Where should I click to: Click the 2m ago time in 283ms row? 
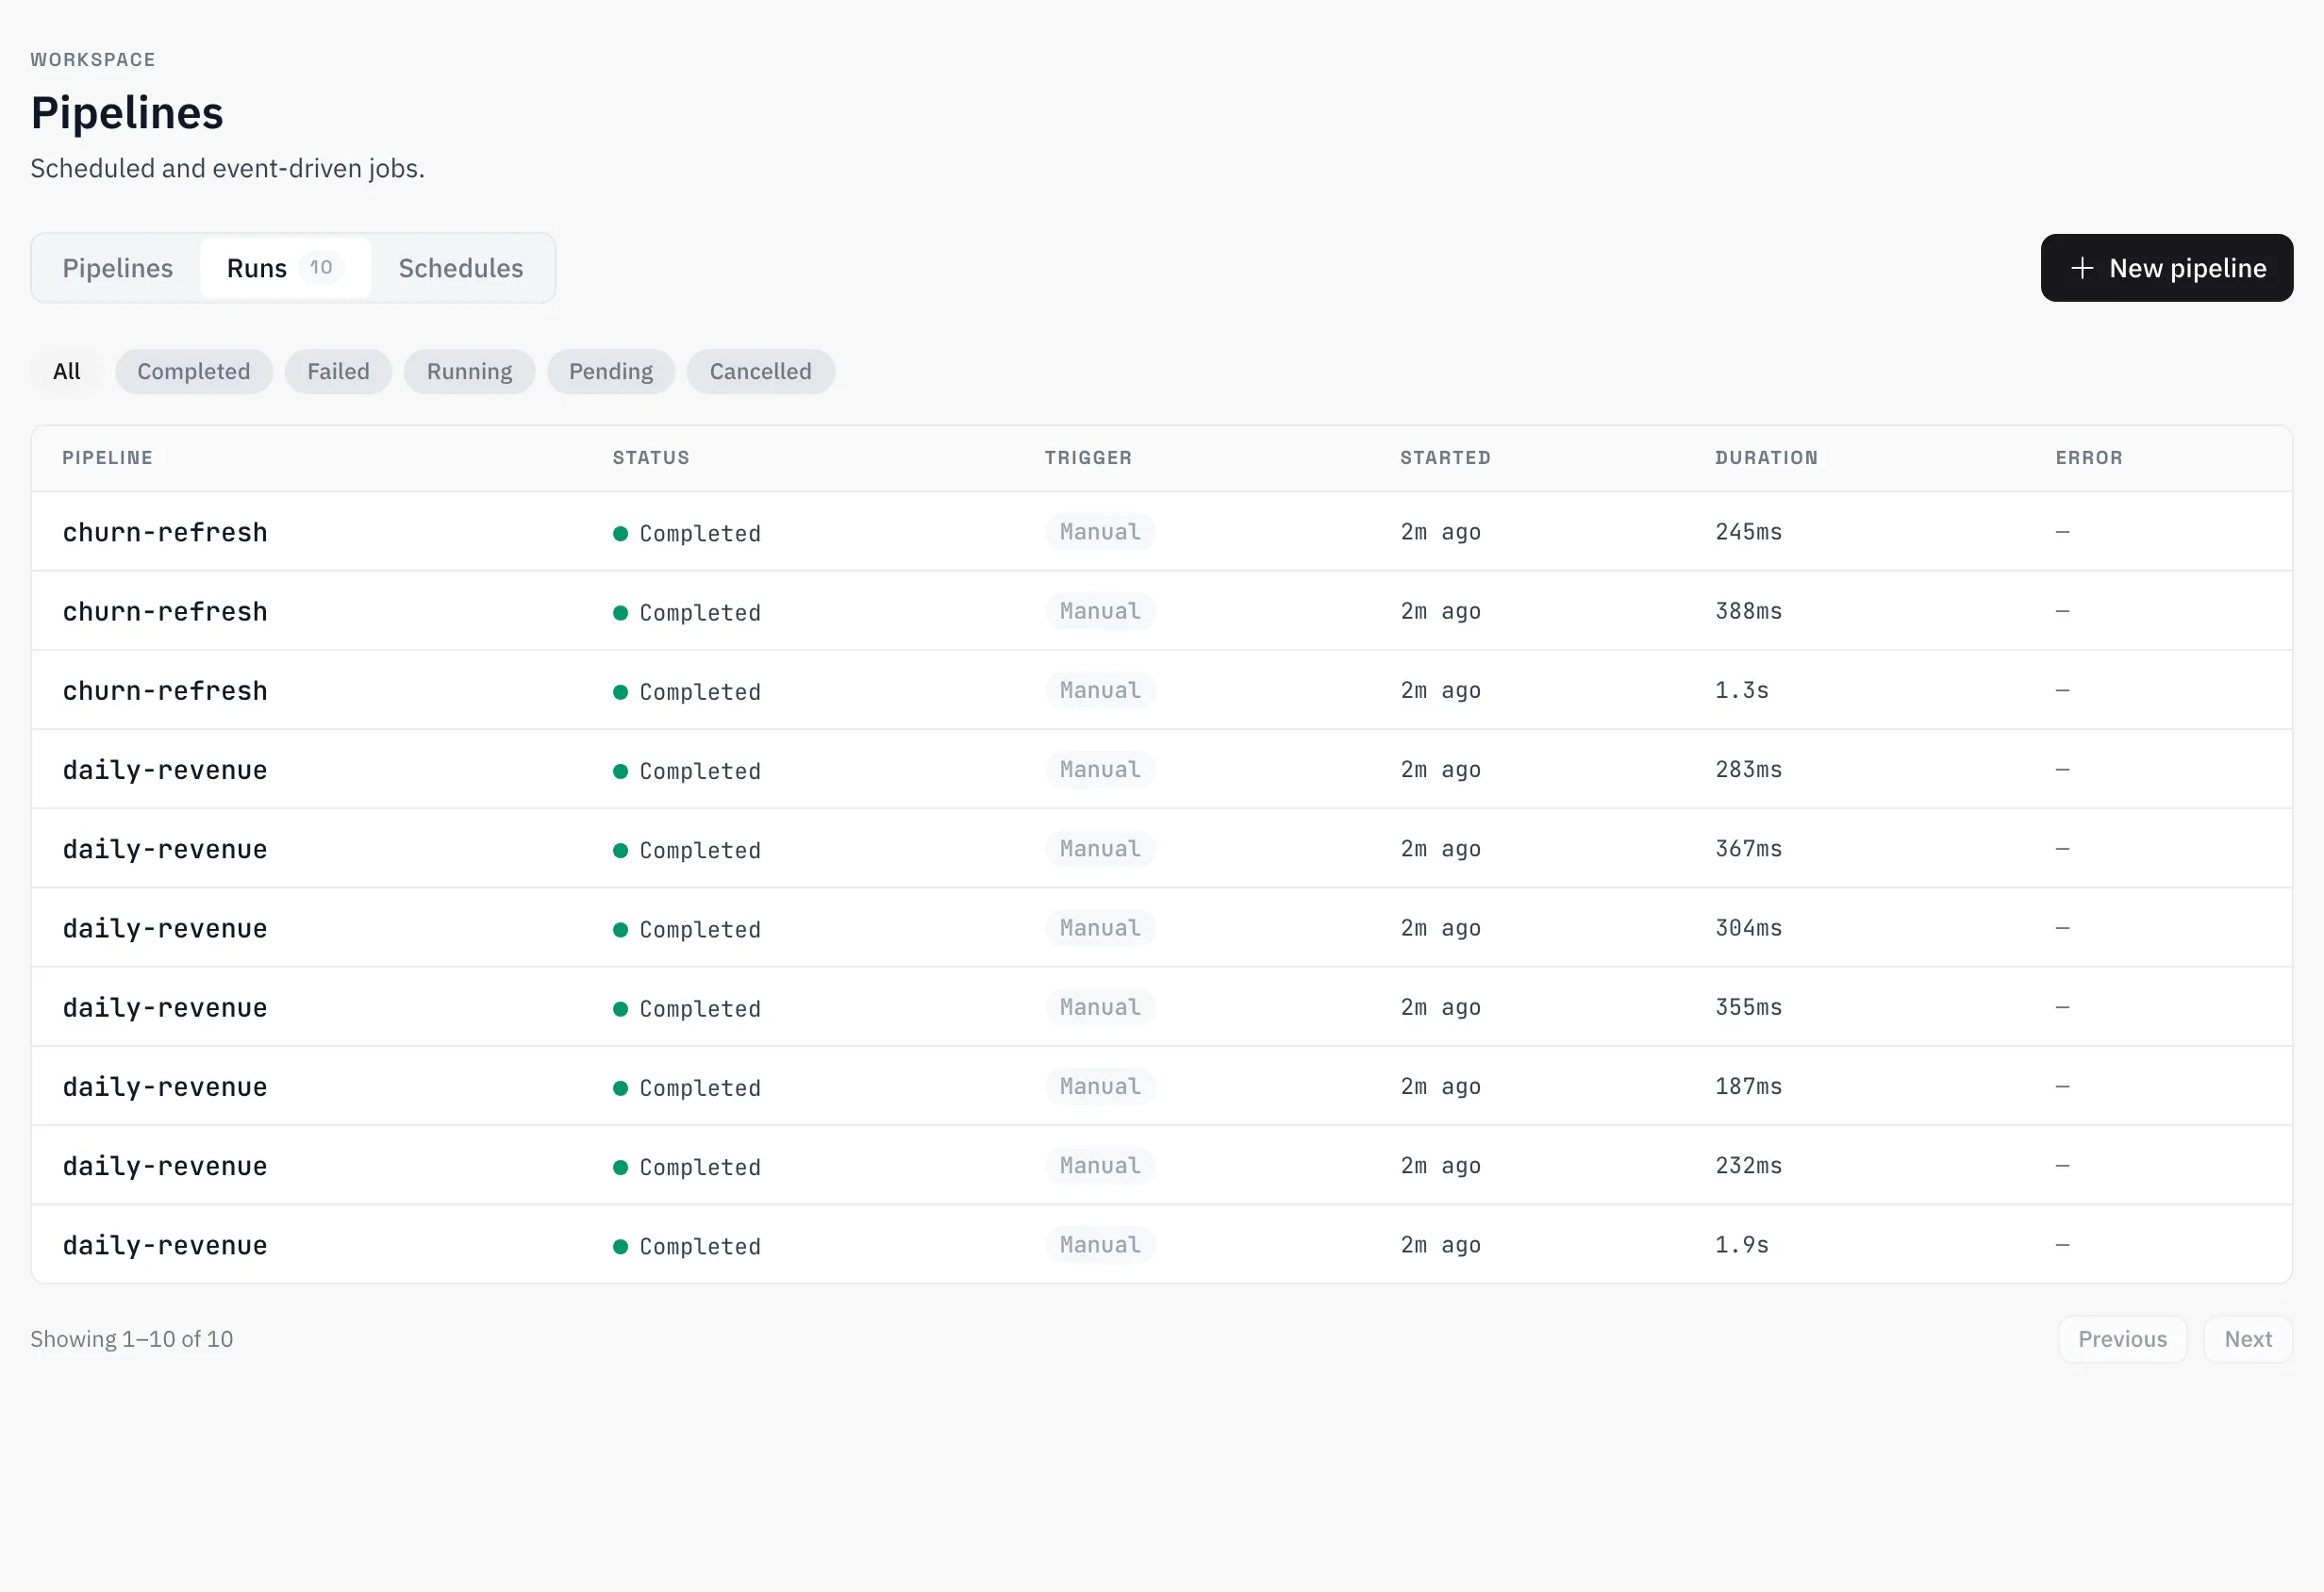tap(1441, 769)
